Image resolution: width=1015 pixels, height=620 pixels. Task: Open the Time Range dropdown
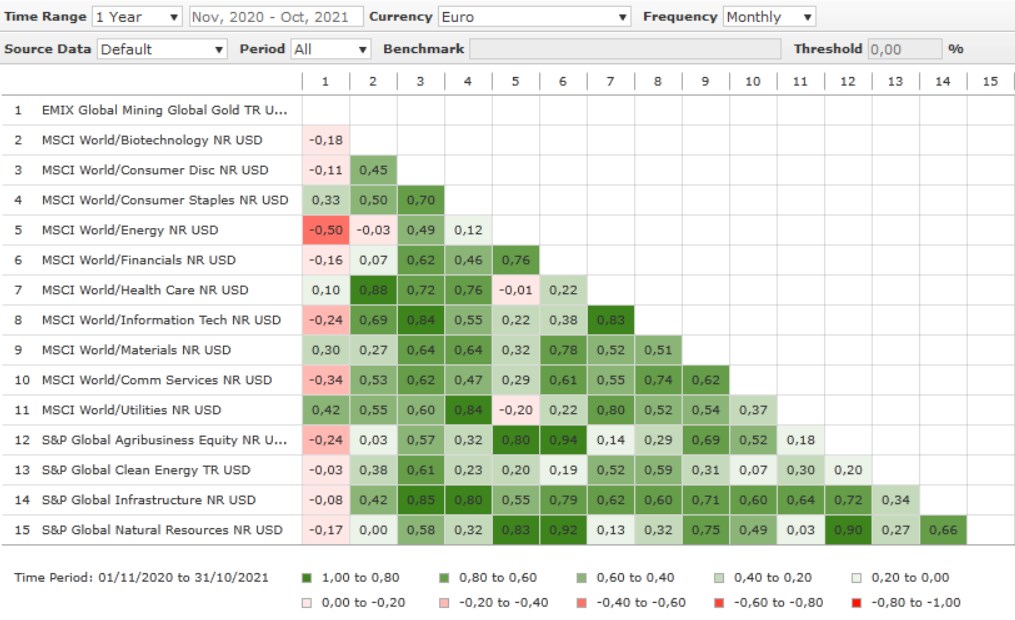click(137, 17)
